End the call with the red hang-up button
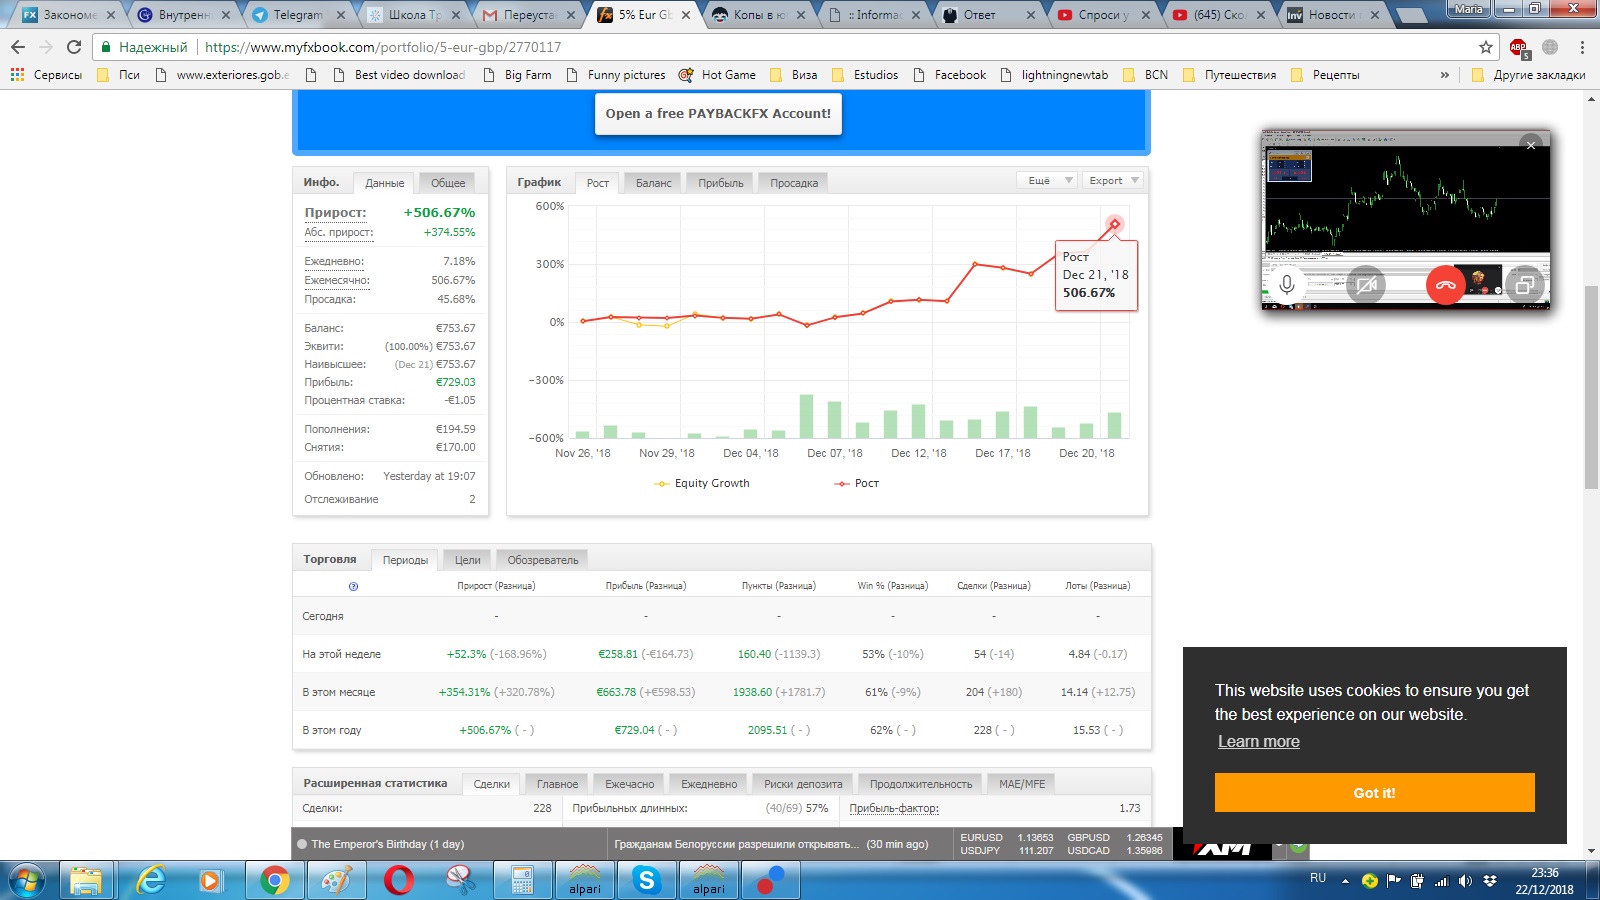 click(1445, 284)
